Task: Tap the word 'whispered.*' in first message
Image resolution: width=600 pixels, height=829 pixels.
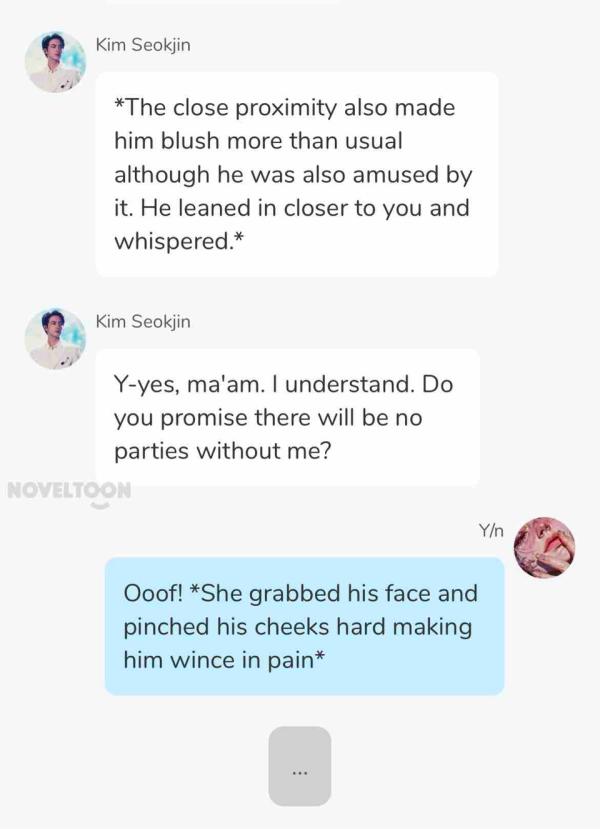Action: (x=179, y=241)
